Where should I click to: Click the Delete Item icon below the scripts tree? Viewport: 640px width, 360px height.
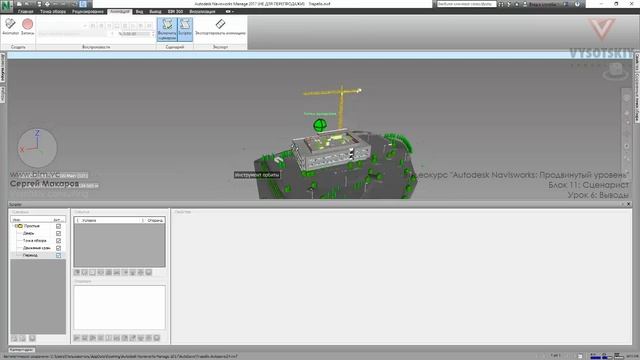click(x=32, y=338)
